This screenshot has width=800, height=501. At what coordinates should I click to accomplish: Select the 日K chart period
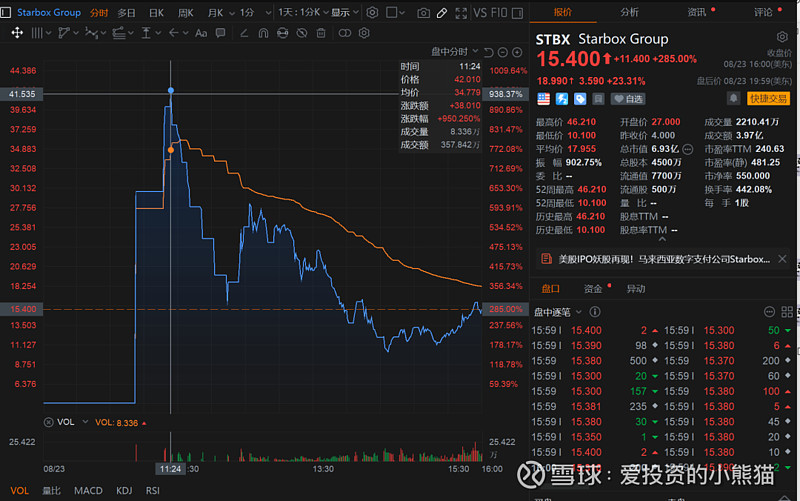point(156,13)
